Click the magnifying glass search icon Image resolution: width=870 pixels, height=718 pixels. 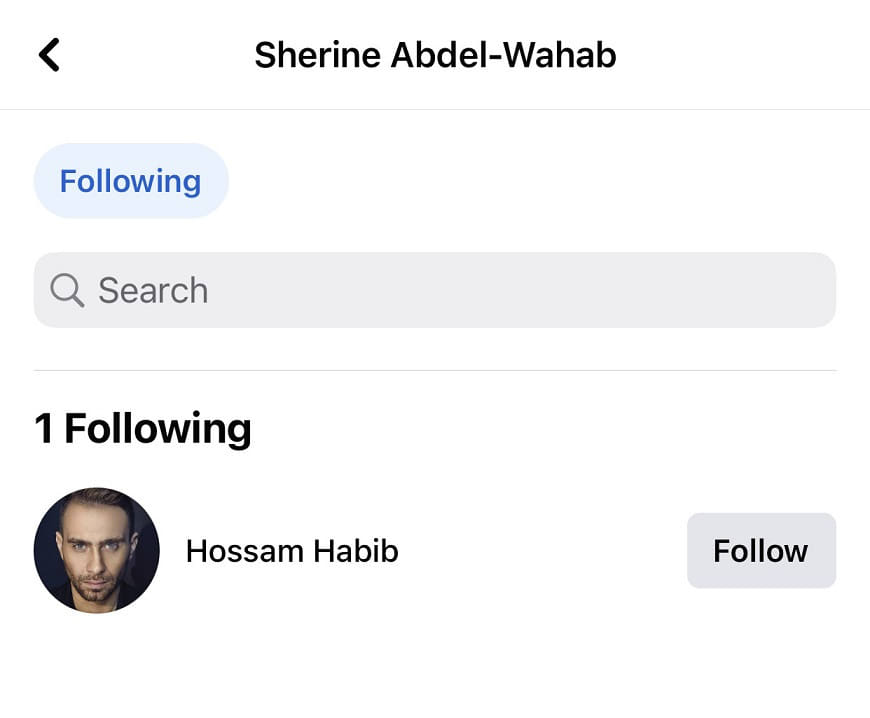coord(67,290)
